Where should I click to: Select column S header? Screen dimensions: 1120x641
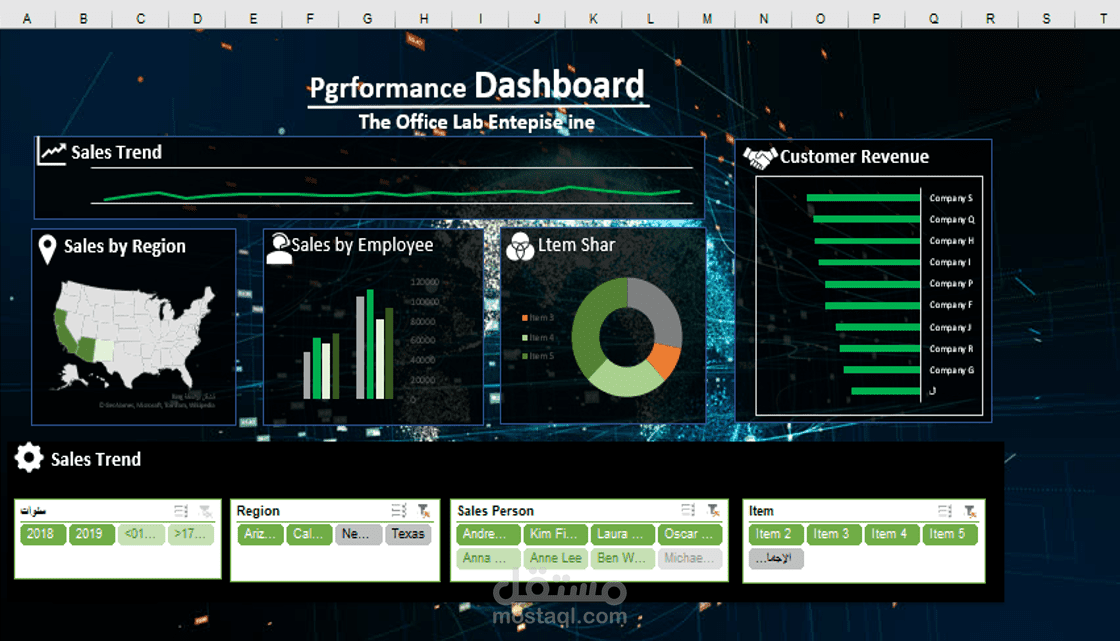(x=1046, y=19)
